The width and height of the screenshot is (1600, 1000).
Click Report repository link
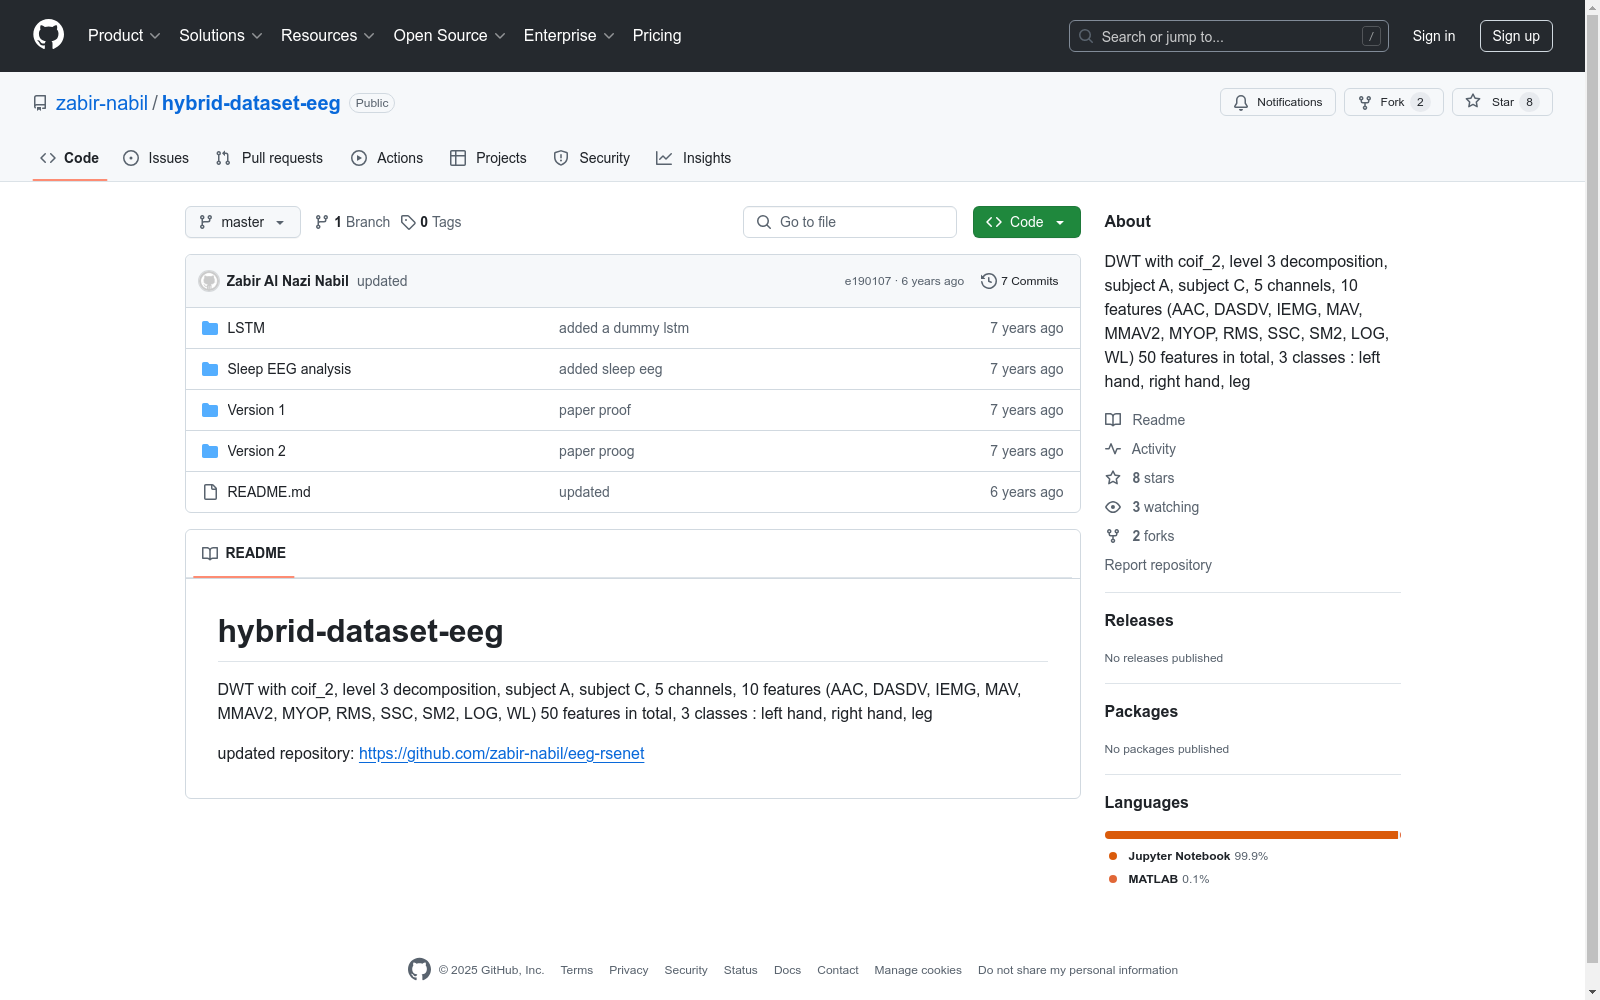[x=1158, y=565]
